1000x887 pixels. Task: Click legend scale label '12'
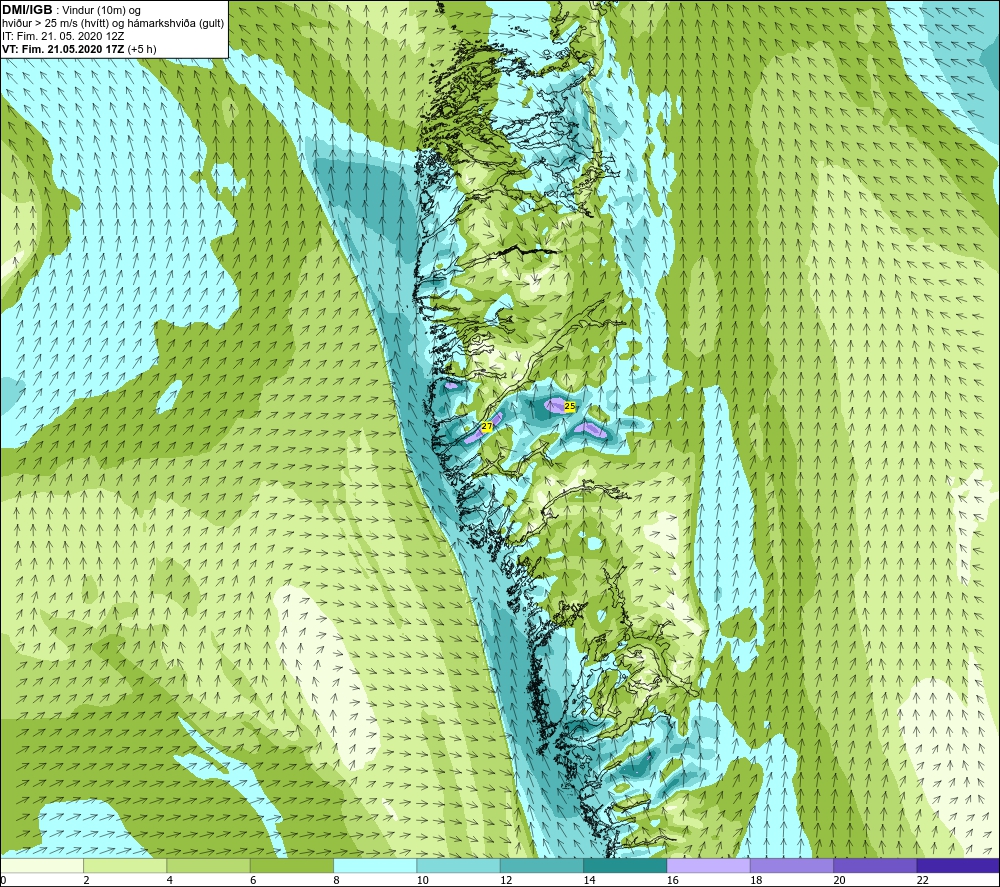tap(506, 880)
